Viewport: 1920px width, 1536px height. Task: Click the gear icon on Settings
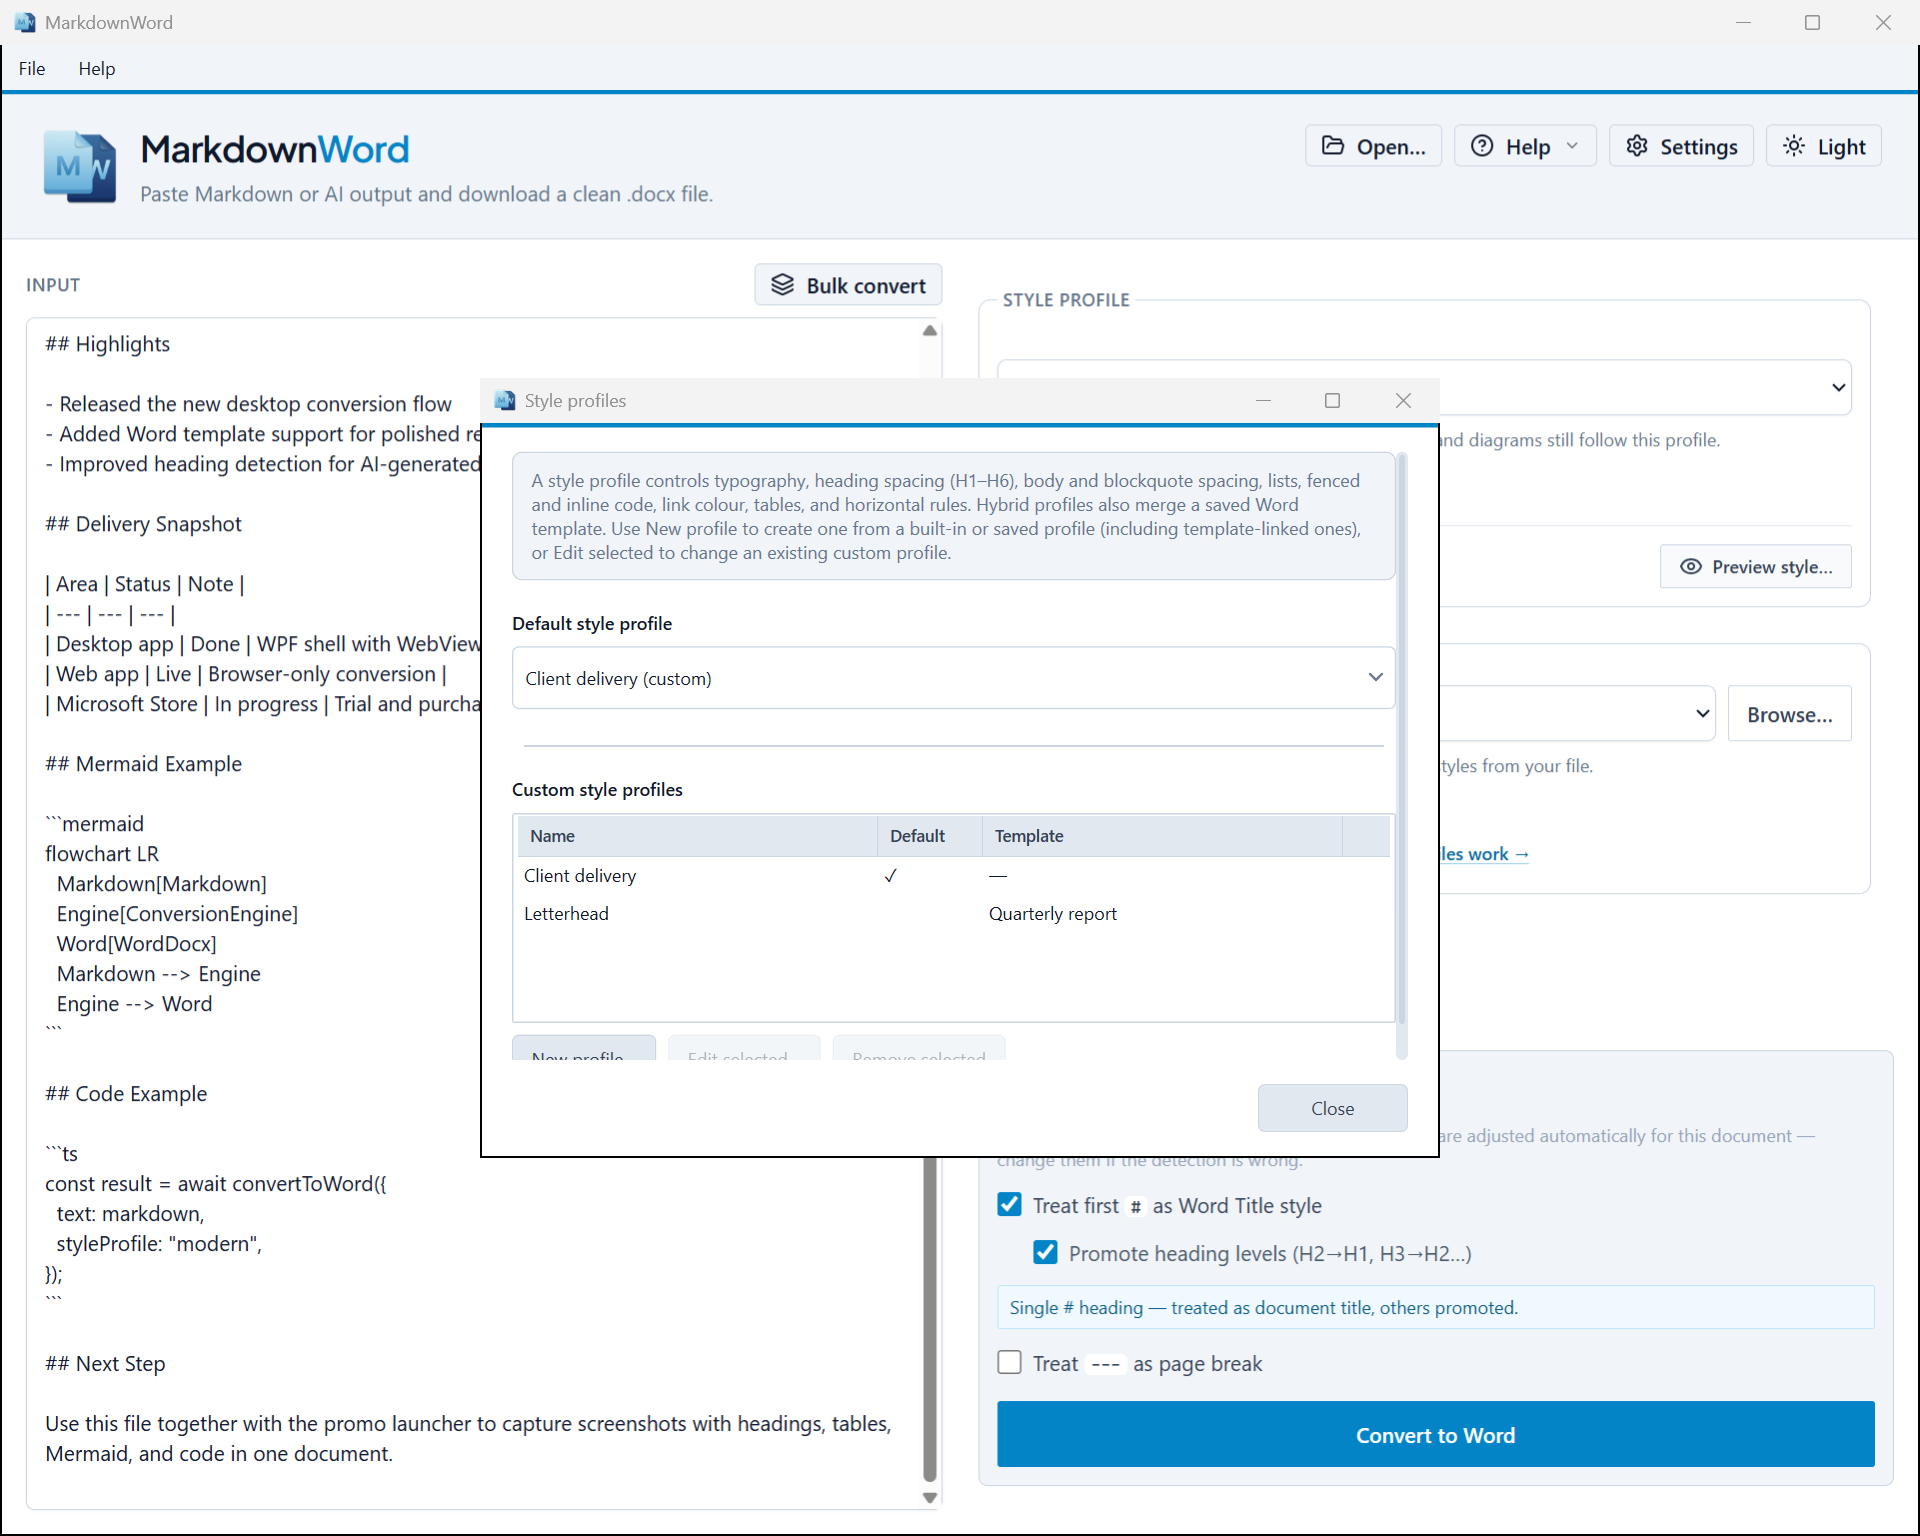coord(1637,146)
